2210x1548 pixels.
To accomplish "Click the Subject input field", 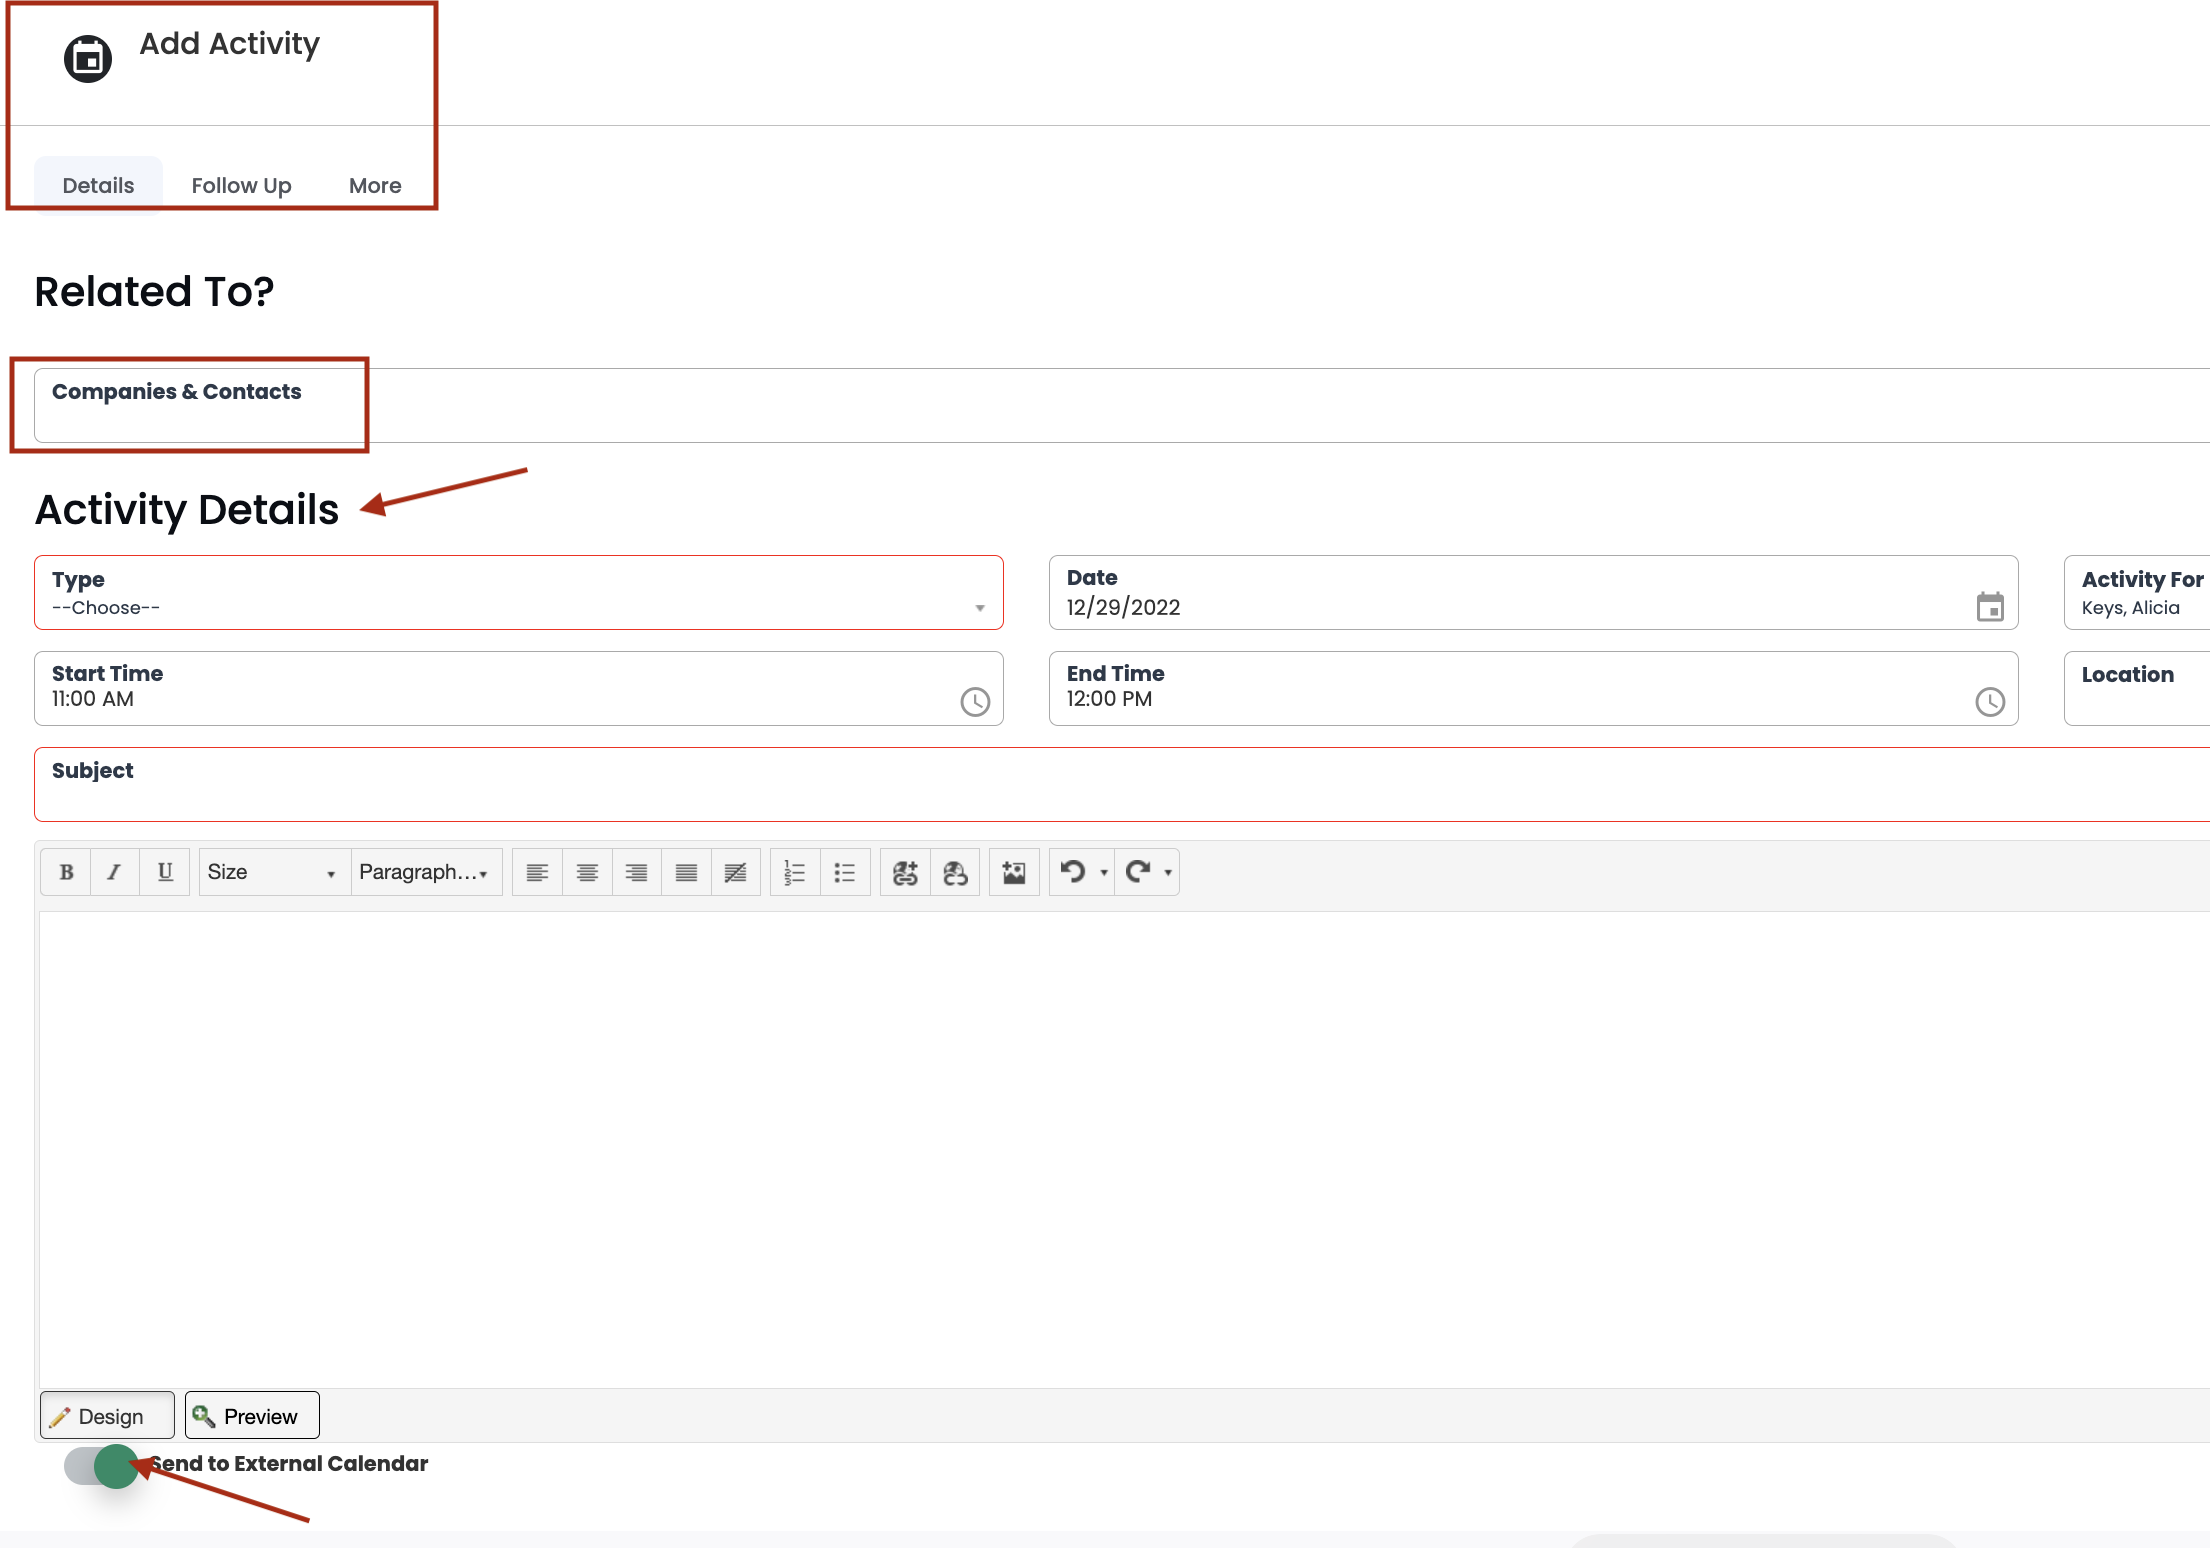I will coord(1122,785).
